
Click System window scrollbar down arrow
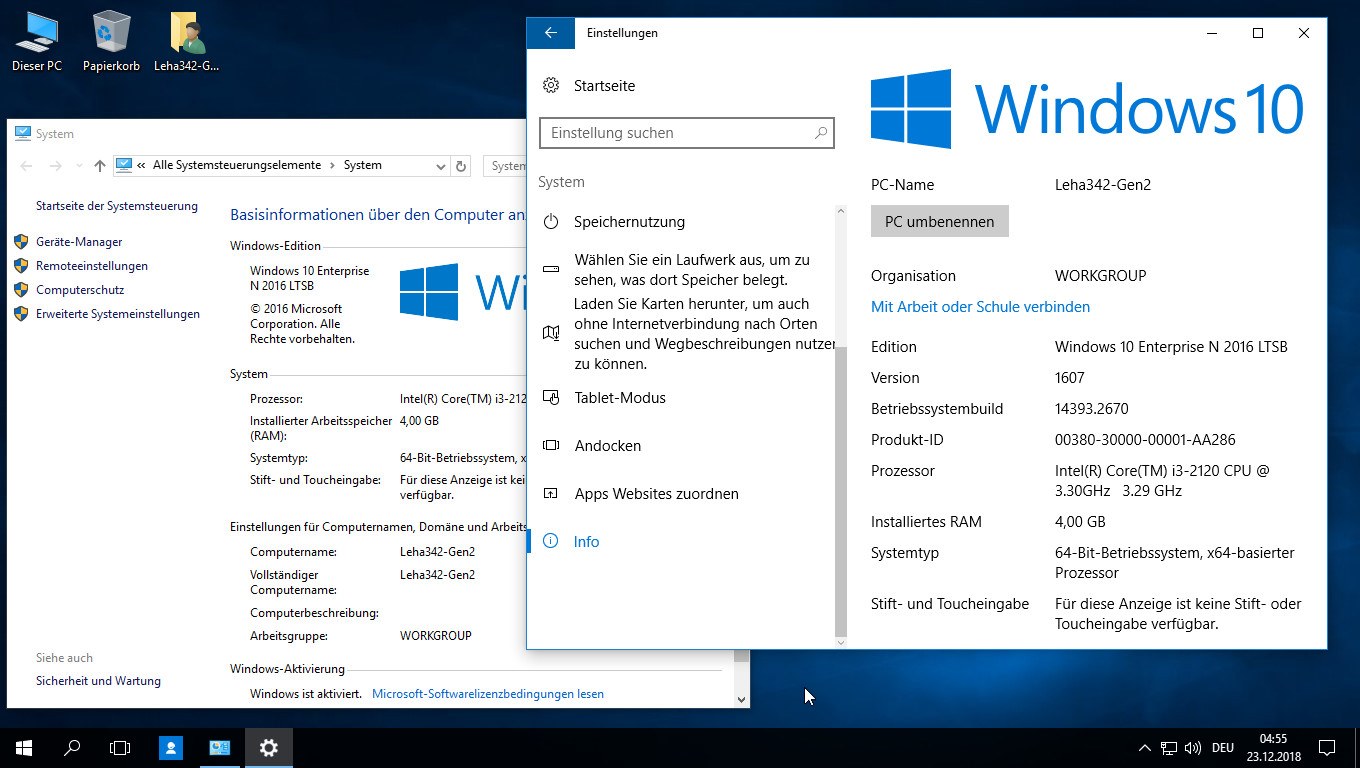[x=741, y=700]
